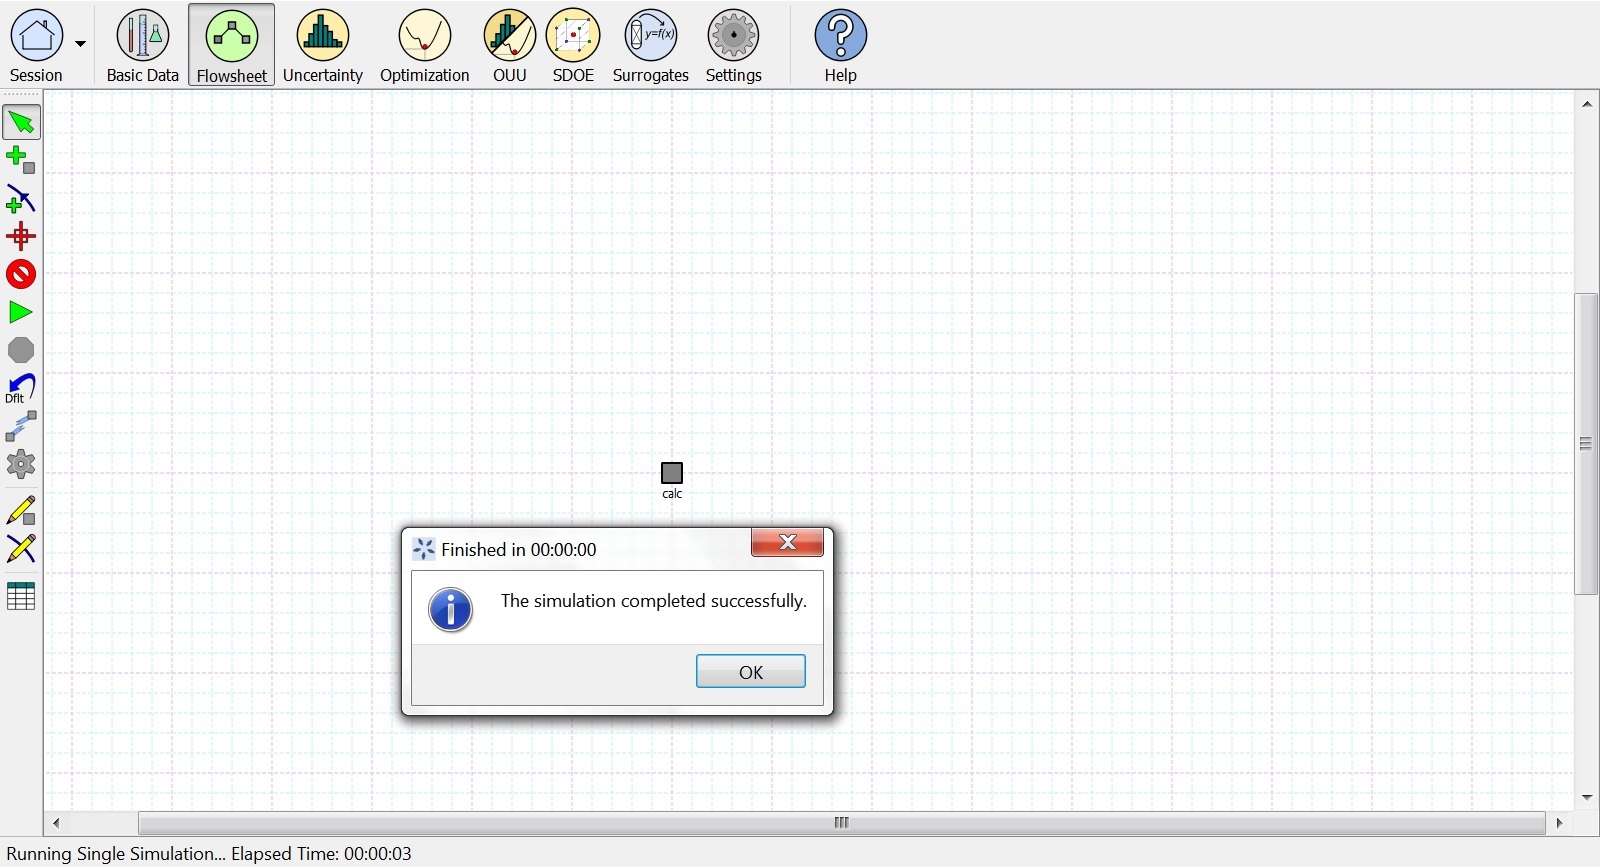Image resolution: width=1600 pixels, height=868 pixels.
Task: Open the Uncertainty analysis section
Action: [323, 45]
